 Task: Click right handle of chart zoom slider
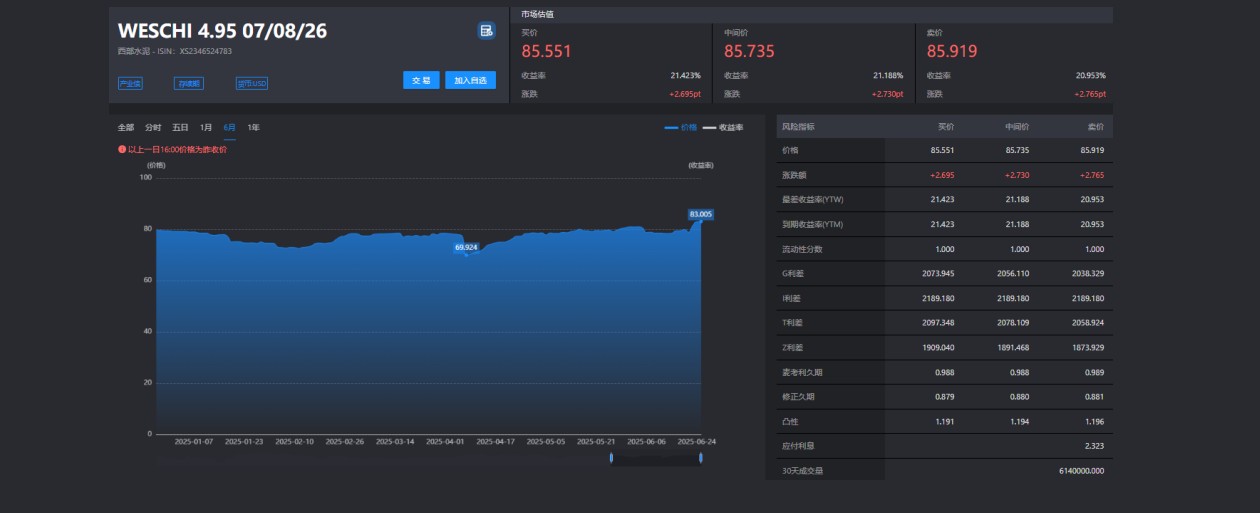[700, 458]
